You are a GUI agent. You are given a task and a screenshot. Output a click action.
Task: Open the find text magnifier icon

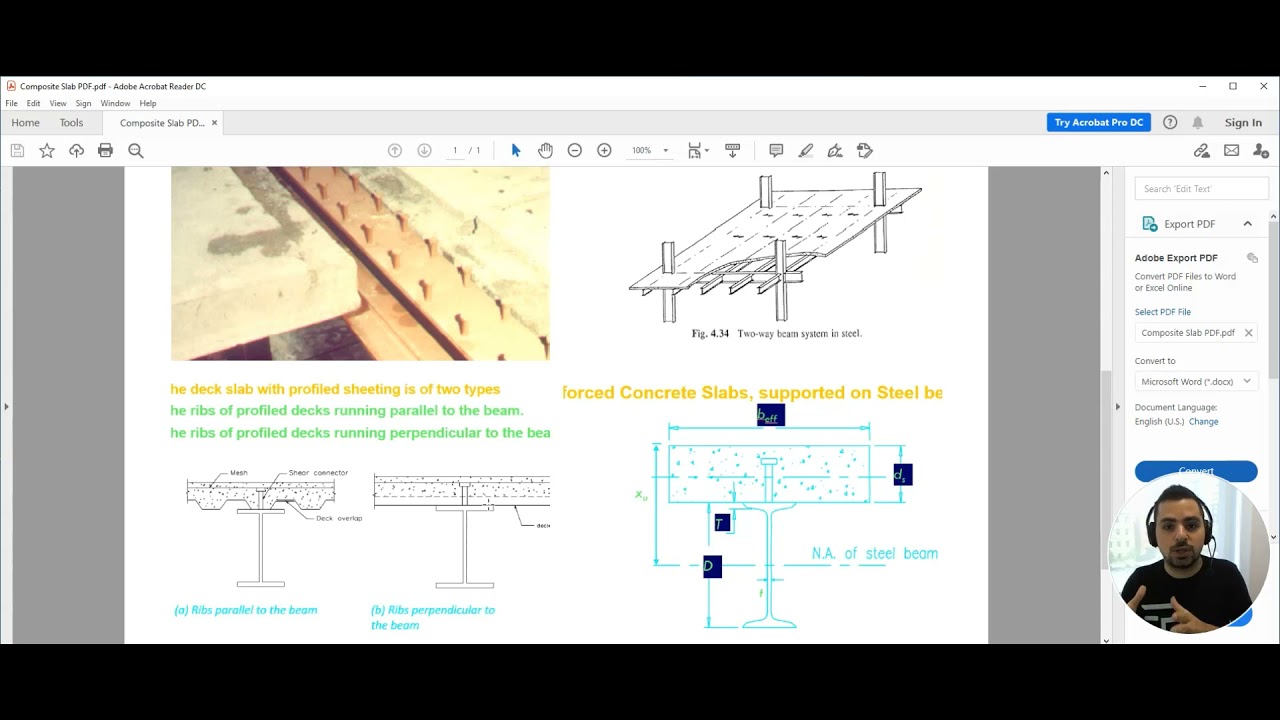pyautogui.click(x=136, y=150)
